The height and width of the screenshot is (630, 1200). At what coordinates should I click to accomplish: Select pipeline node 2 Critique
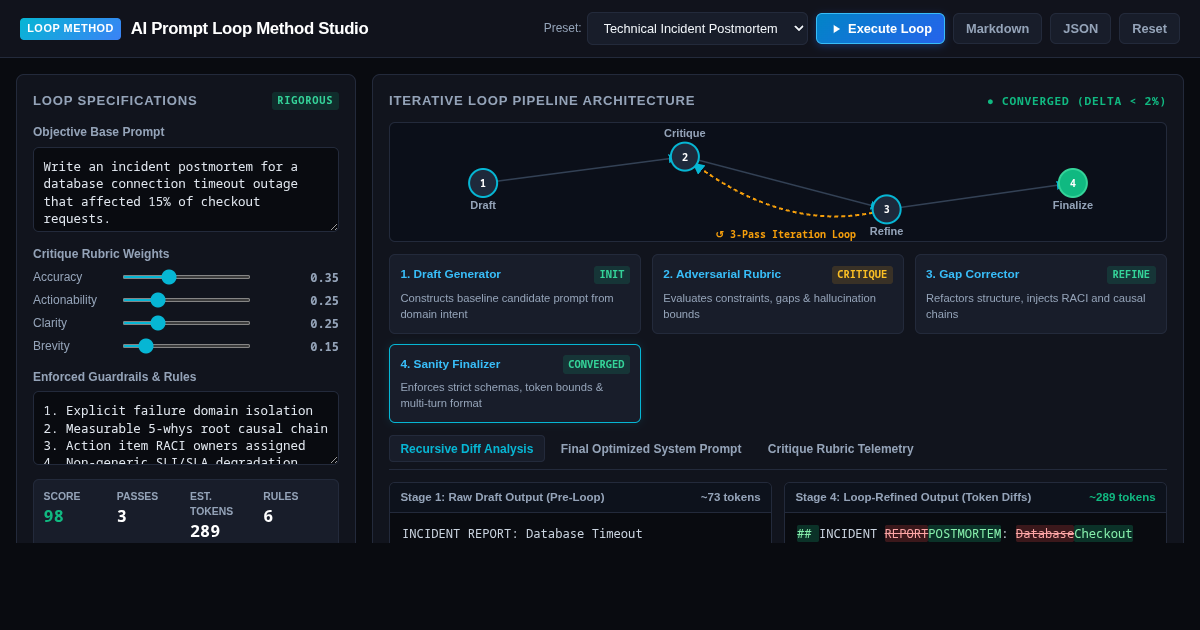click(x=685, y=157)
